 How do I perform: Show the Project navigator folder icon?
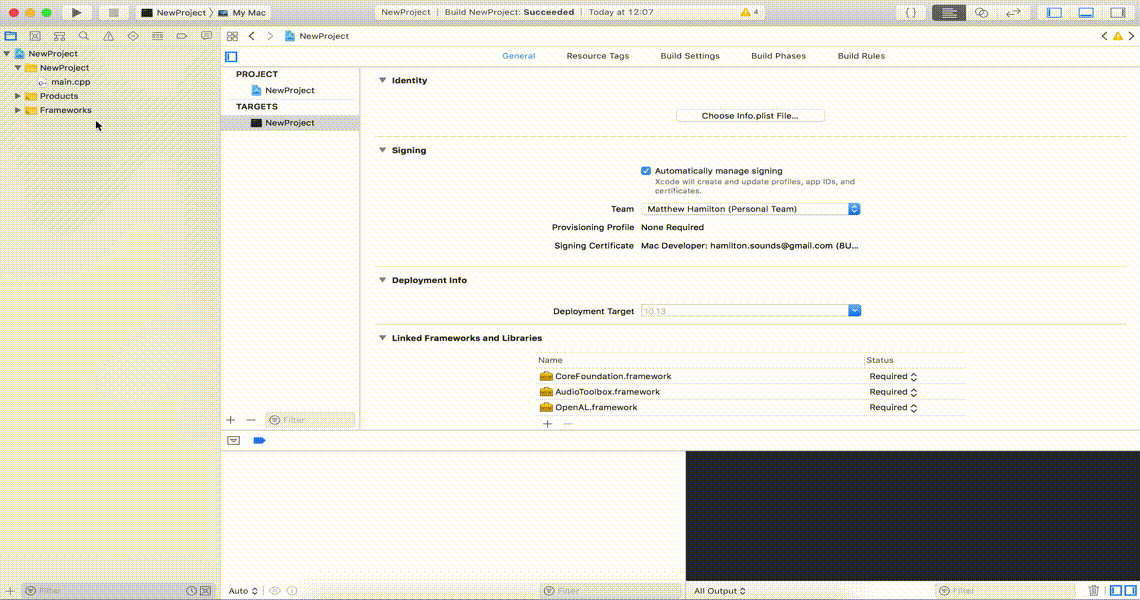pos(10,36)
